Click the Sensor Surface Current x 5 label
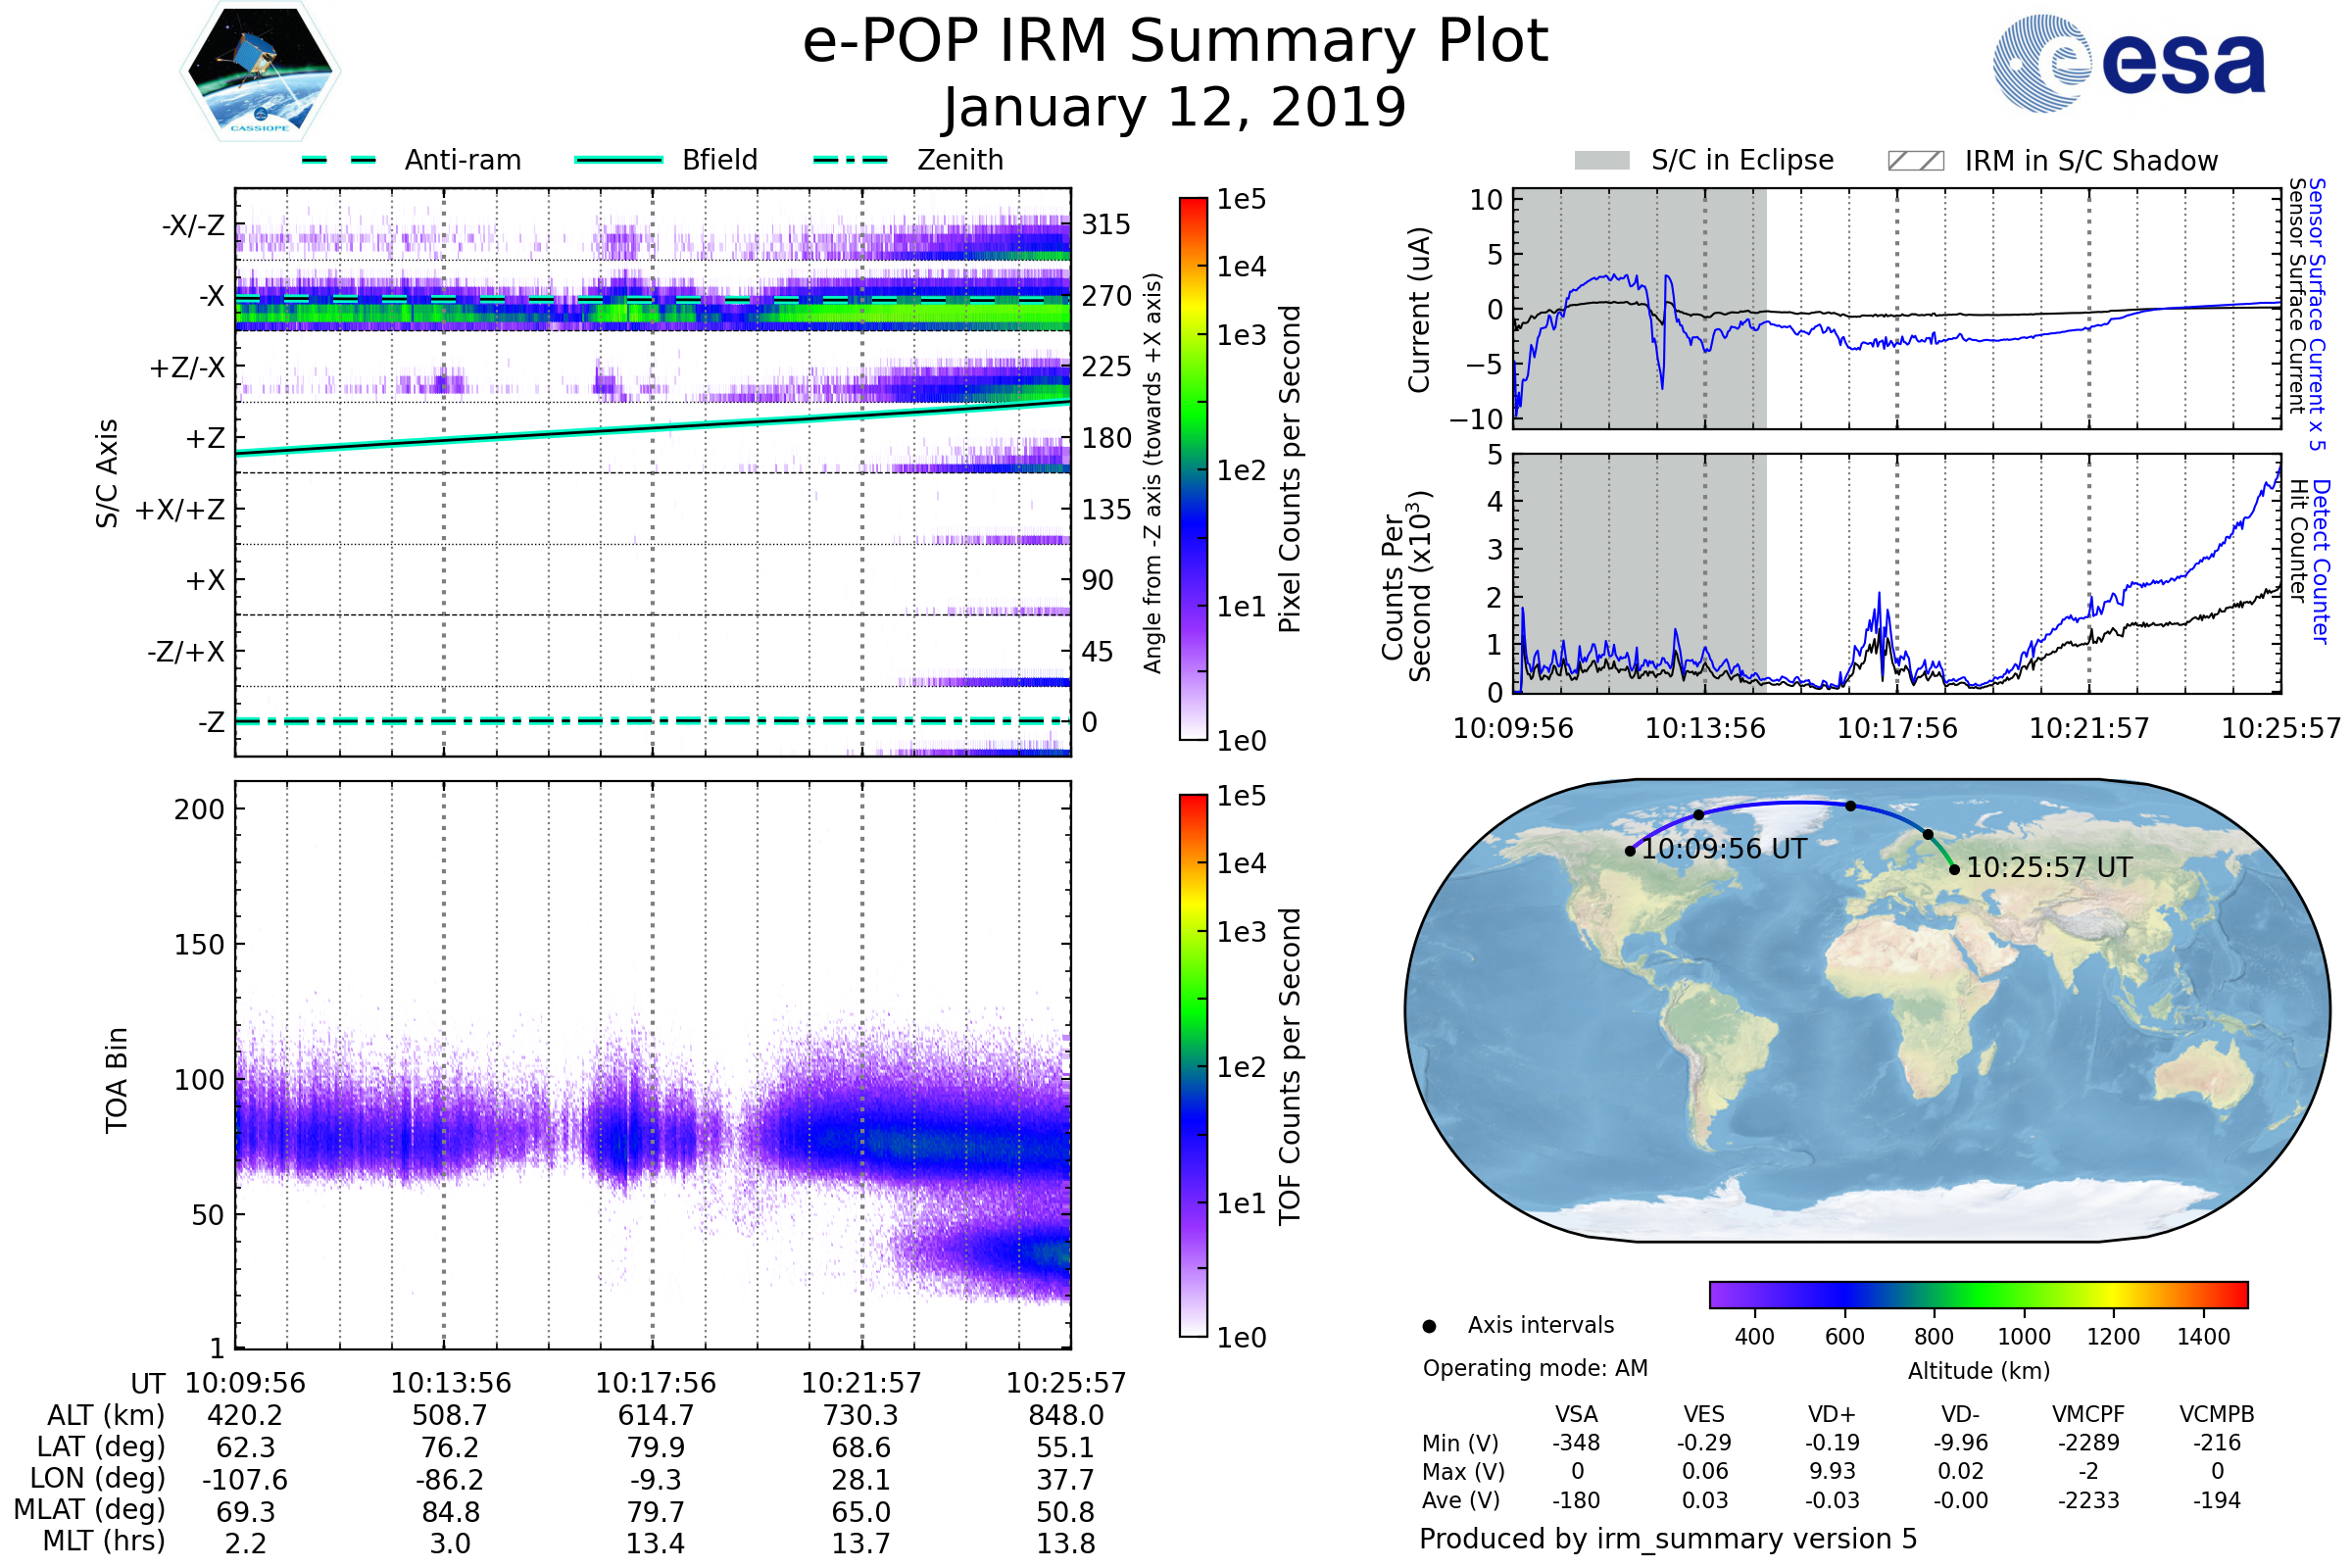The image size is (2352, 1568). click(2317, 314)
